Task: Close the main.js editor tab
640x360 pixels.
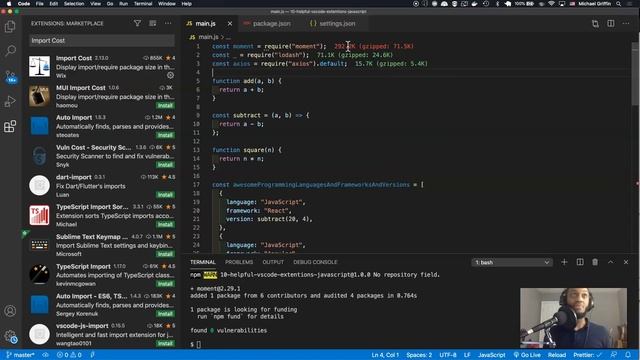Action: [230, 24]
